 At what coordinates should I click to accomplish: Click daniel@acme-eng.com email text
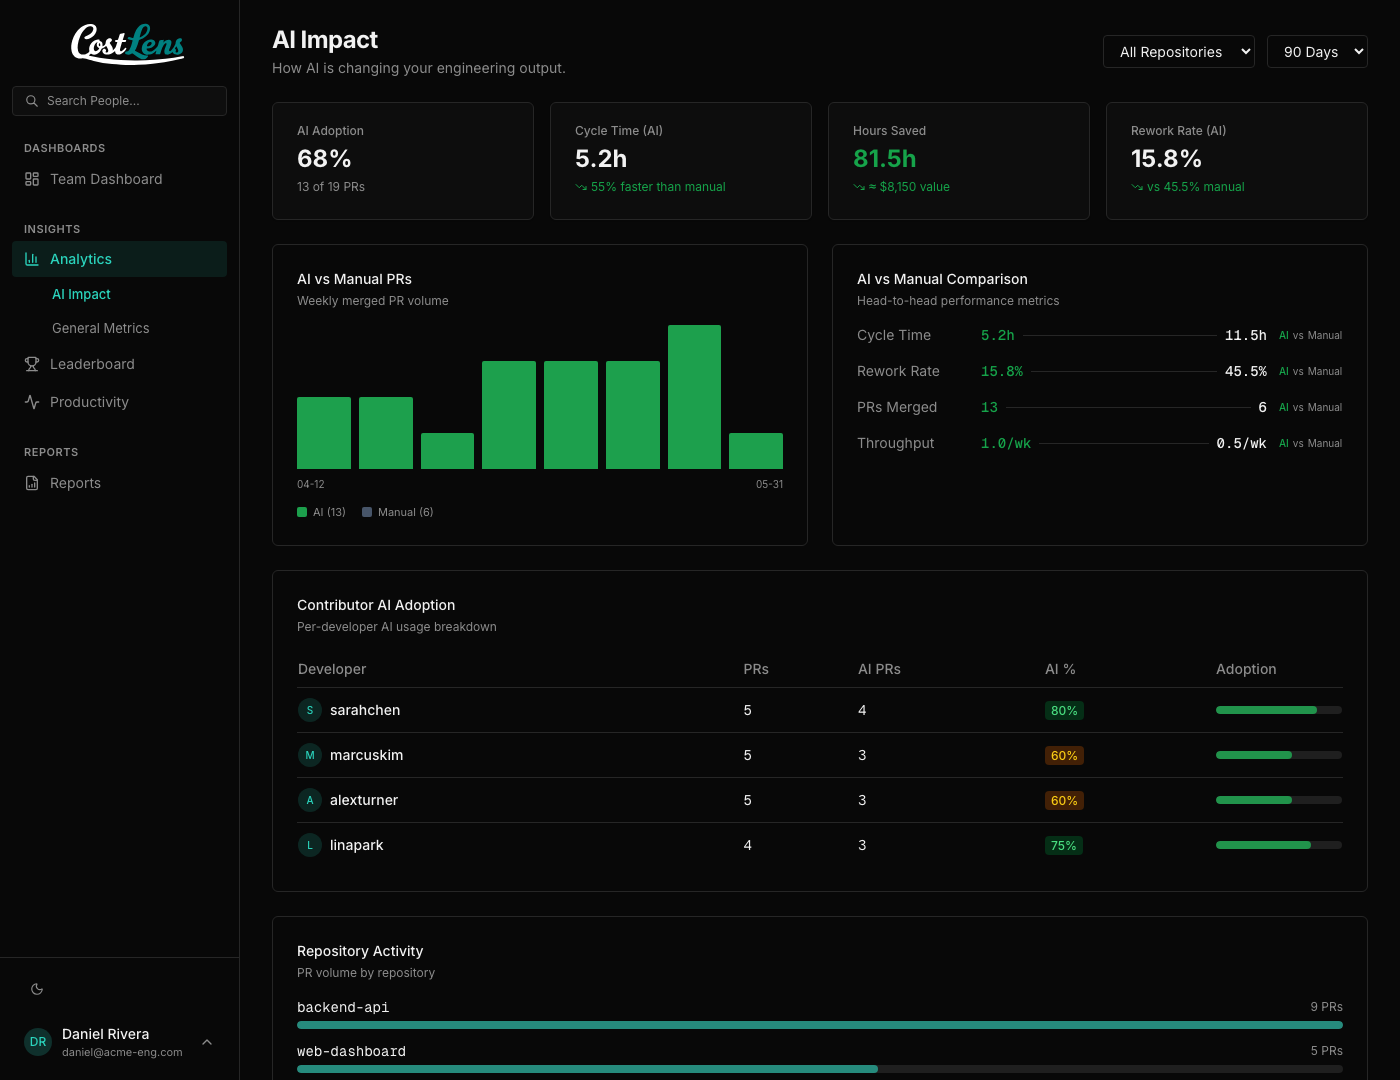(x=122, y=1052)
